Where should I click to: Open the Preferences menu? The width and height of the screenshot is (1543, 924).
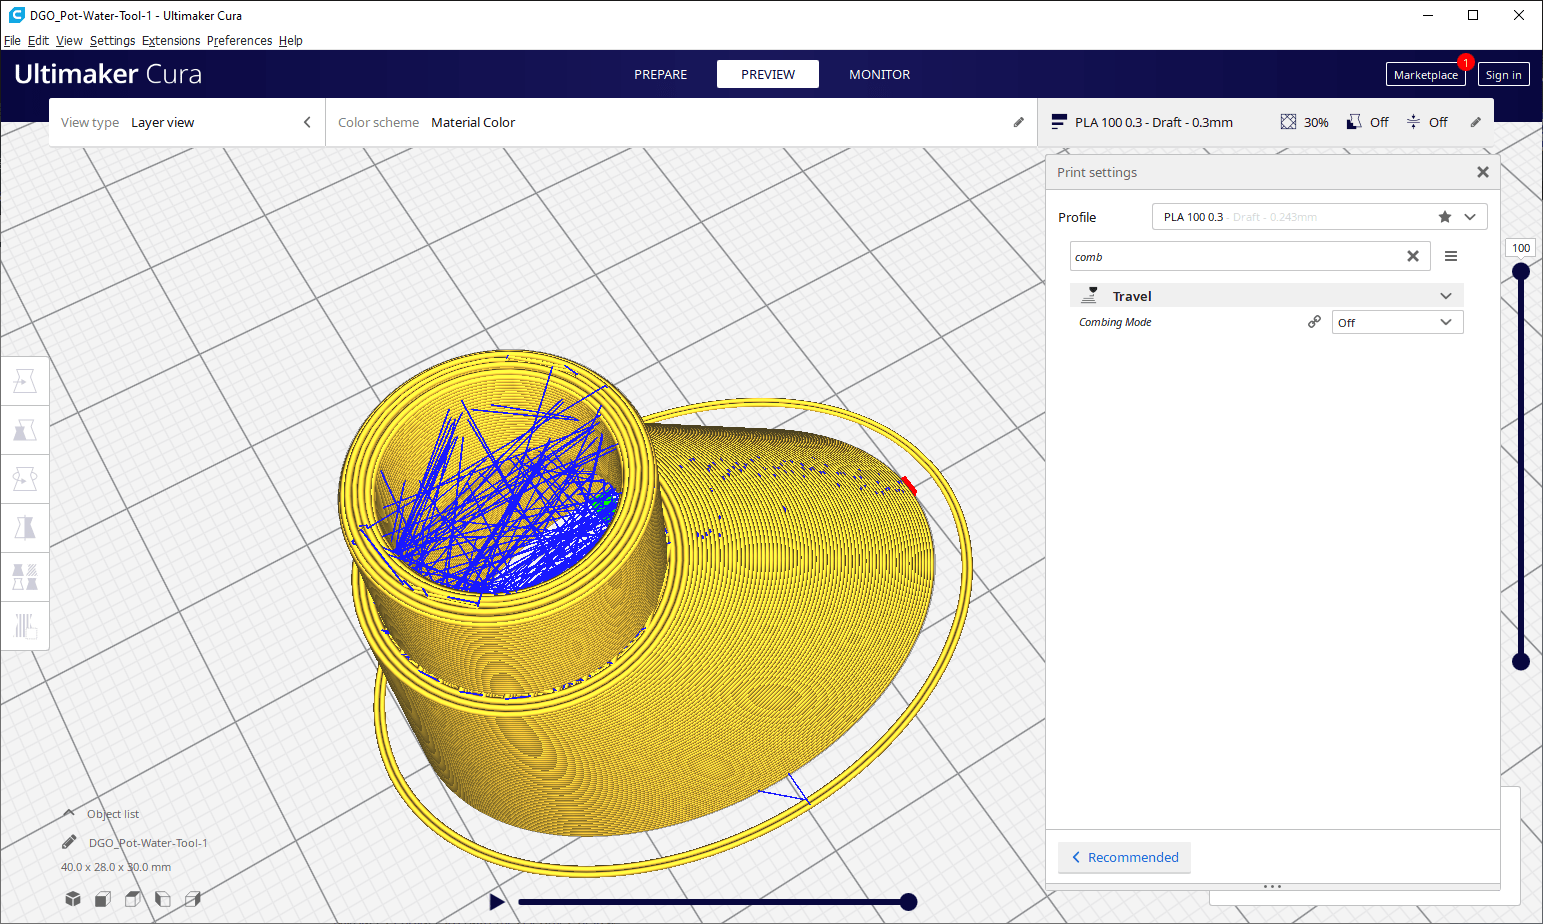point(239,41)
